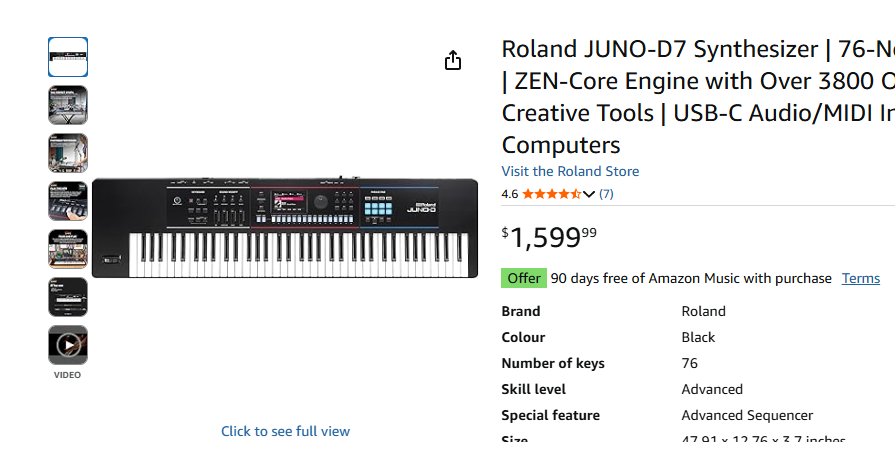
Task: Click the main Roland JUNO-D7 keyboard image
Action: 285,228
